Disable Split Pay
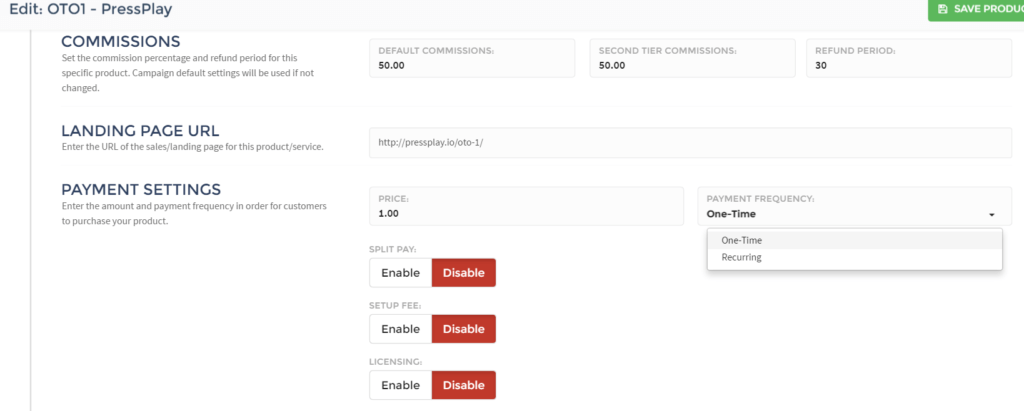Screen dimensions: 1024x411 click(464, 272)
